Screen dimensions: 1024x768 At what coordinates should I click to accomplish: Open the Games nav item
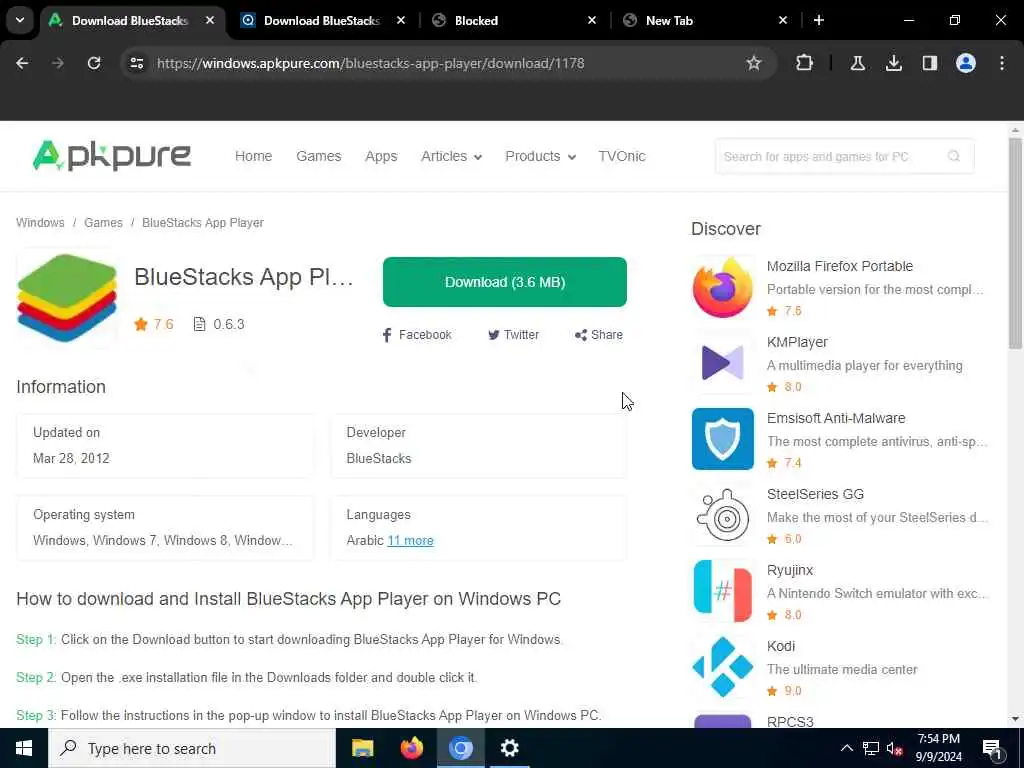(319, 156)
